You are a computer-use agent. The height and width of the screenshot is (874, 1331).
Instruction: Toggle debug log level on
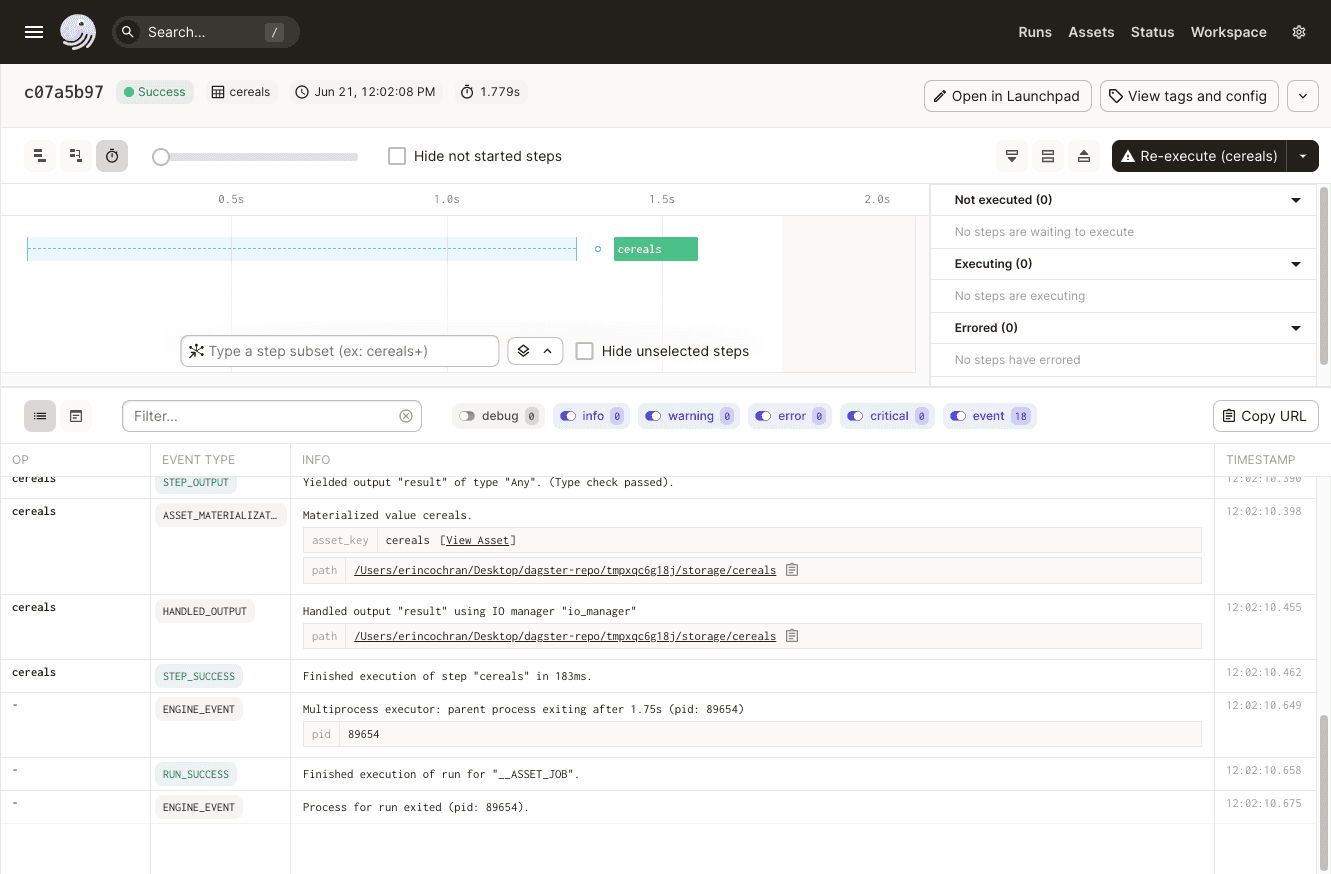467,416
